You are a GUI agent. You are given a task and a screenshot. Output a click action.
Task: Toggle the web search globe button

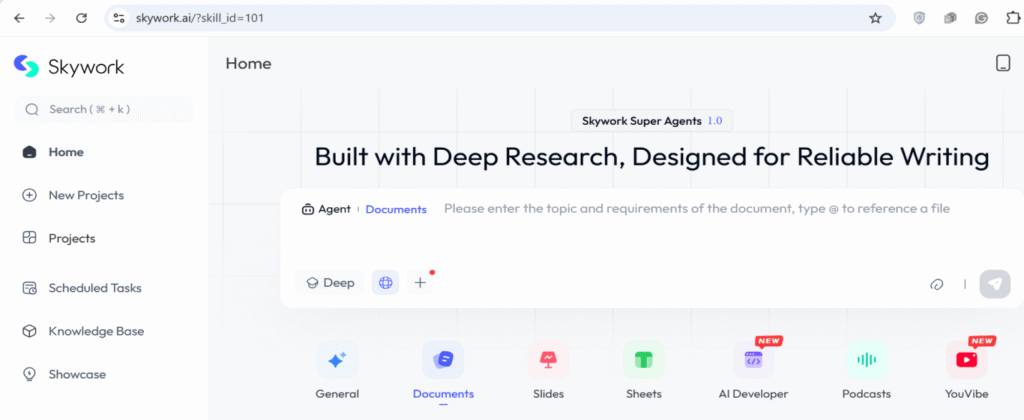(385, 283)
